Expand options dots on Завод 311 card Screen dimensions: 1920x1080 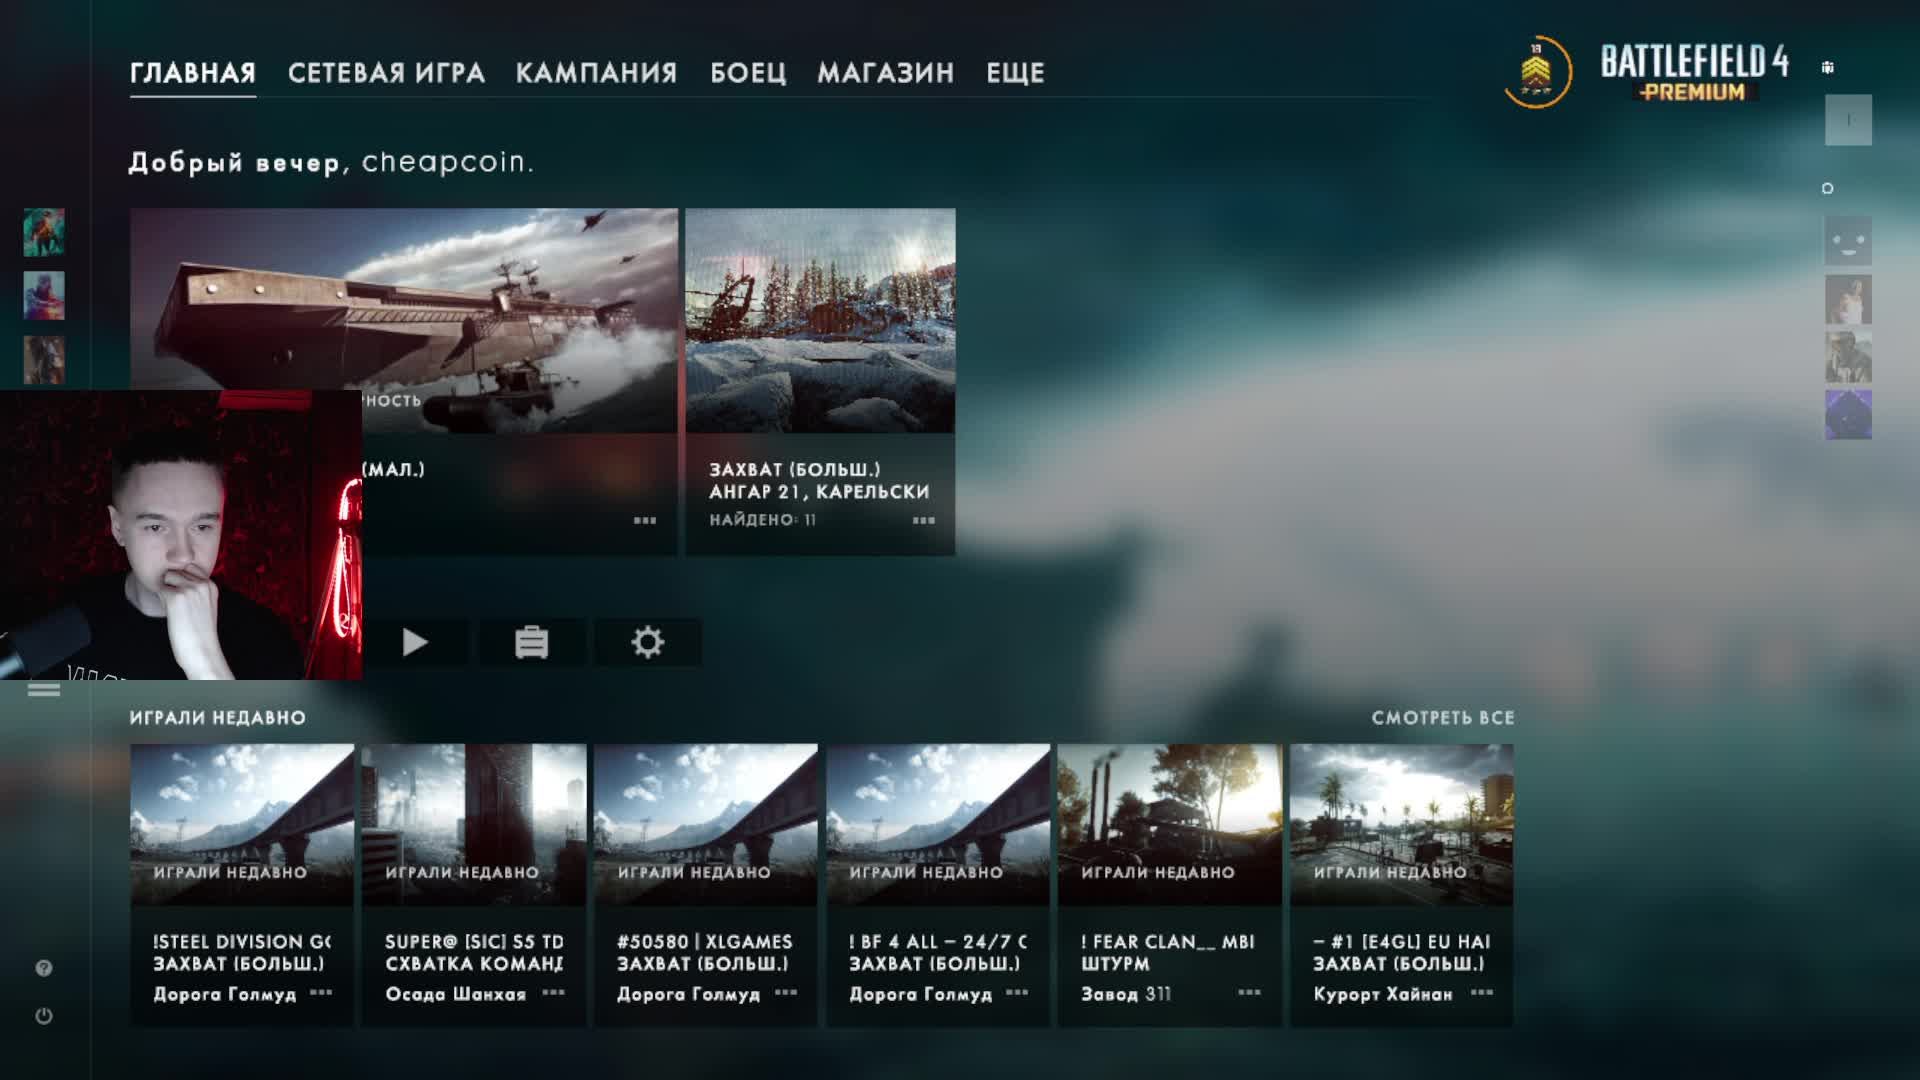1249,993
